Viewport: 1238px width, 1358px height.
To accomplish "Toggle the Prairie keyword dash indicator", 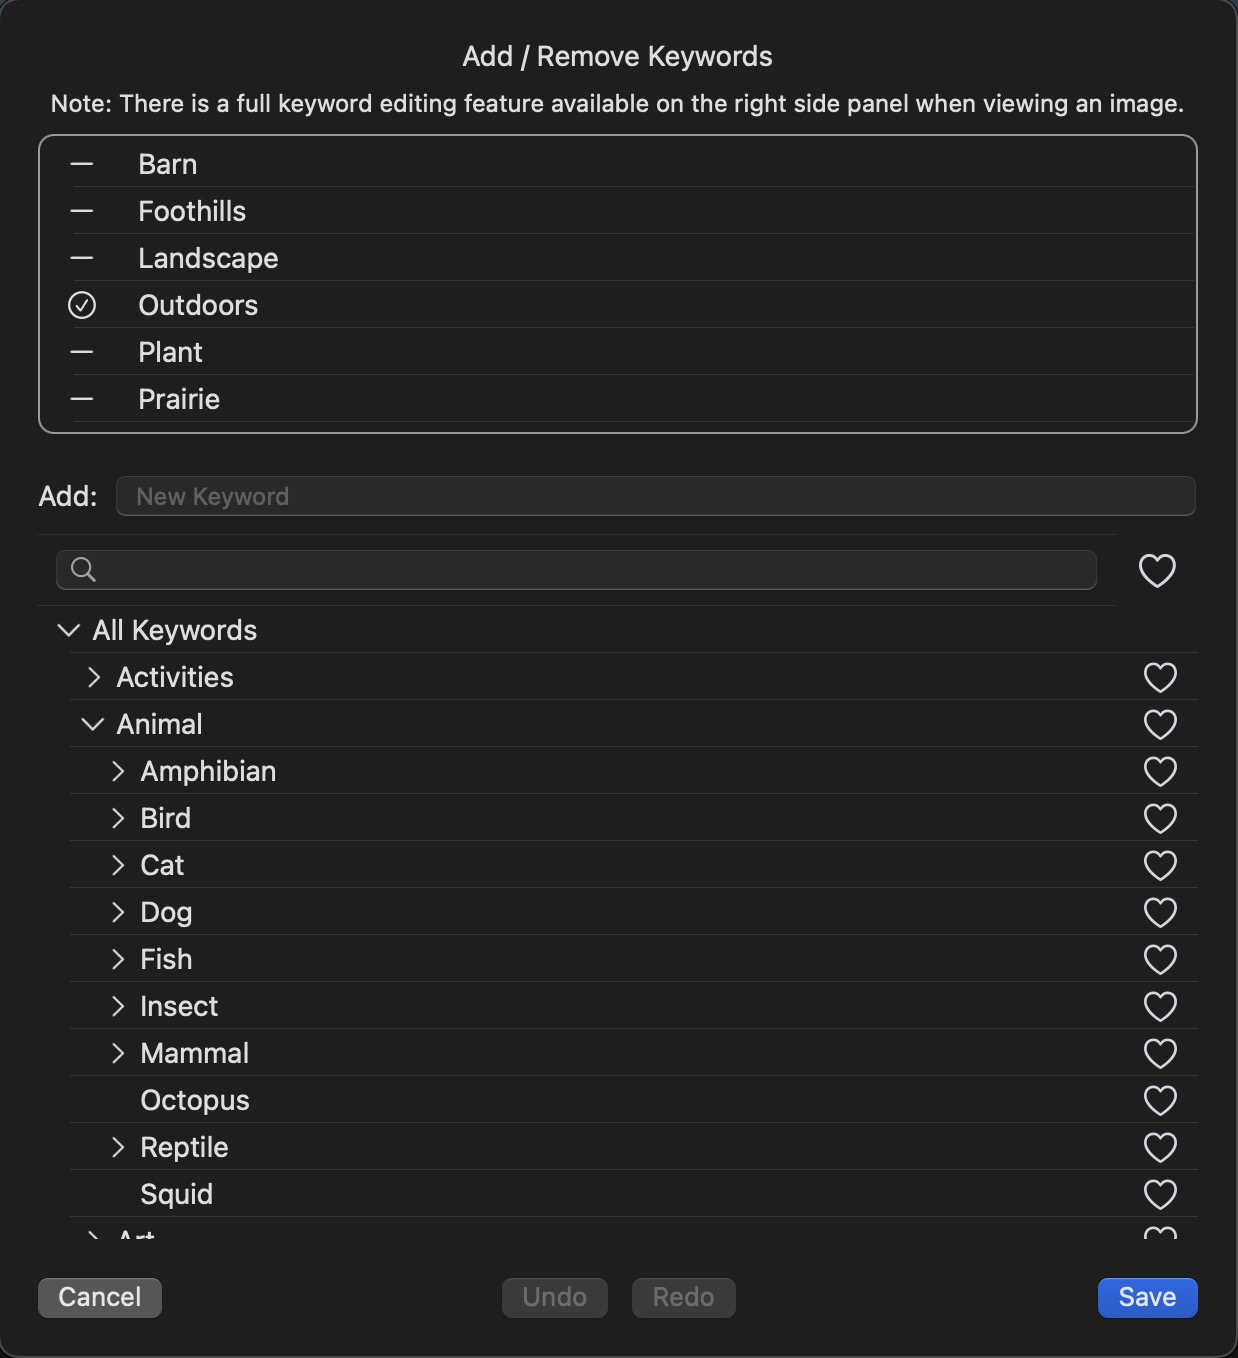I will (x=82, y=399).
